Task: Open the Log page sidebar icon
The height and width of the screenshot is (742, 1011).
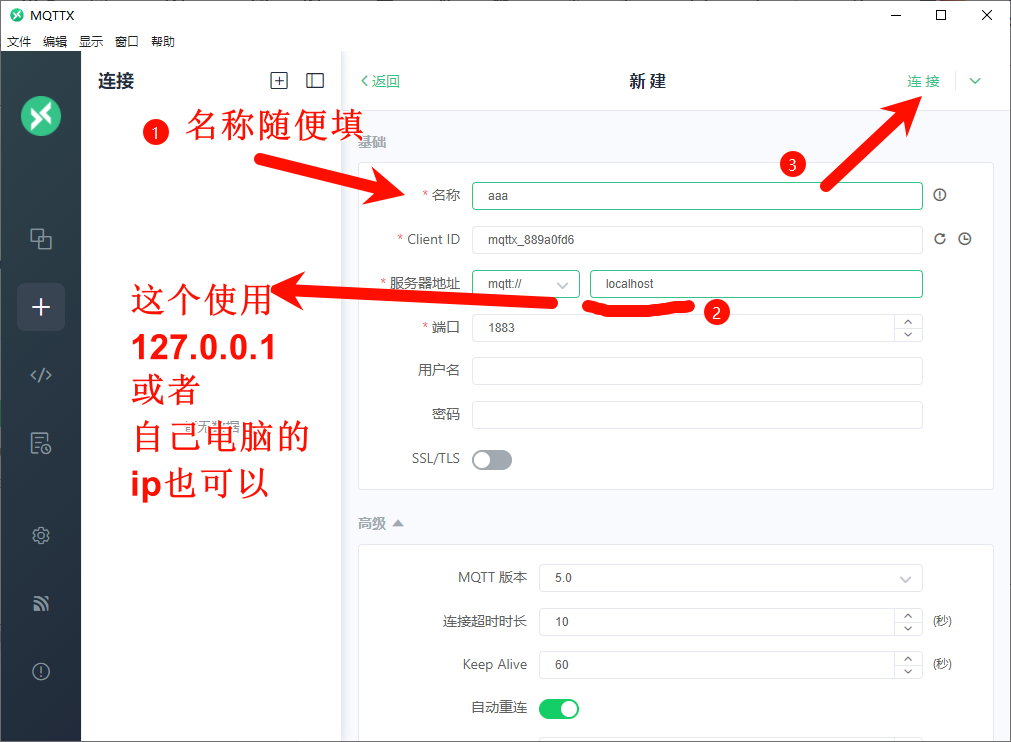Action: tap(41, 443)
